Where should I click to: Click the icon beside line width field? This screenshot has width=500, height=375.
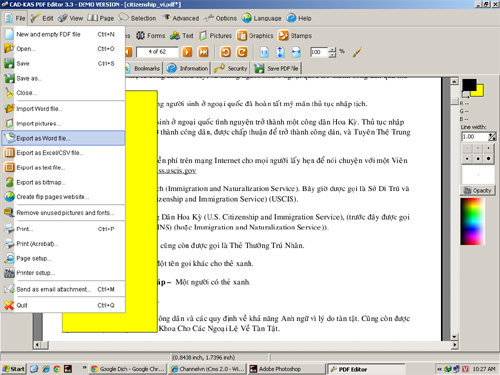click(492, 136)
